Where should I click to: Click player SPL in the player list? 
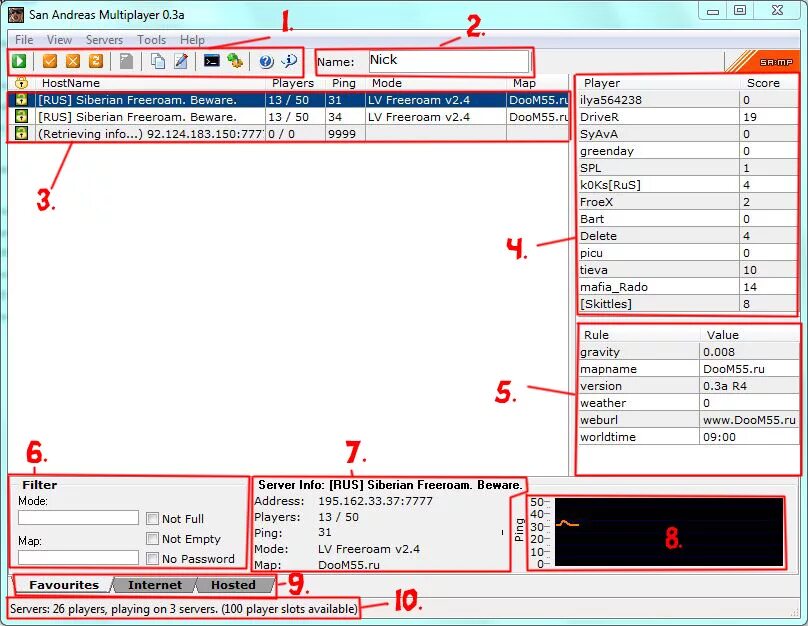pos(688,168)
